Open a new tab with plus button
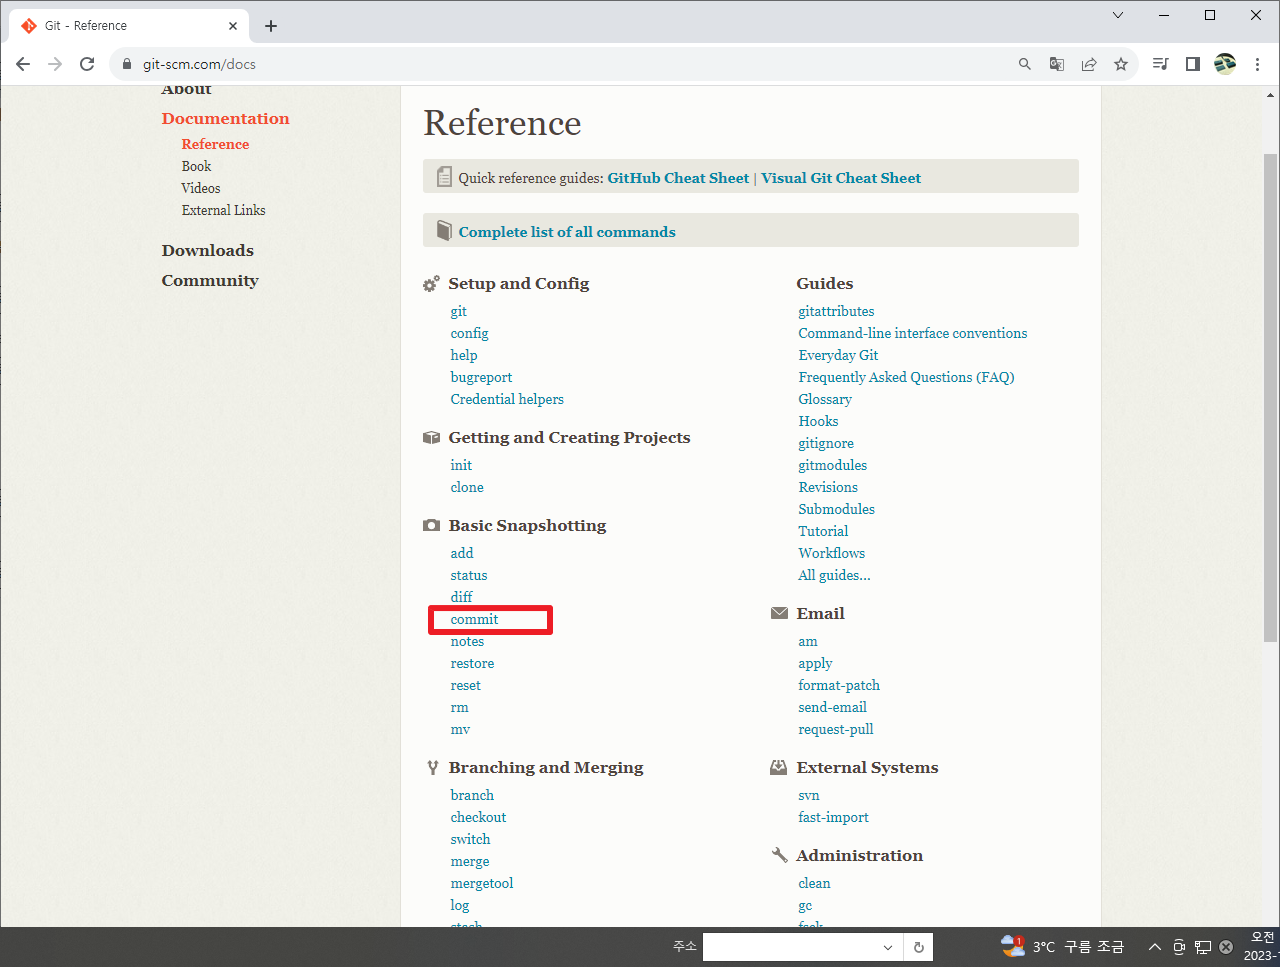Viewport: 1280px width, 967px height. tap(271, 26)
